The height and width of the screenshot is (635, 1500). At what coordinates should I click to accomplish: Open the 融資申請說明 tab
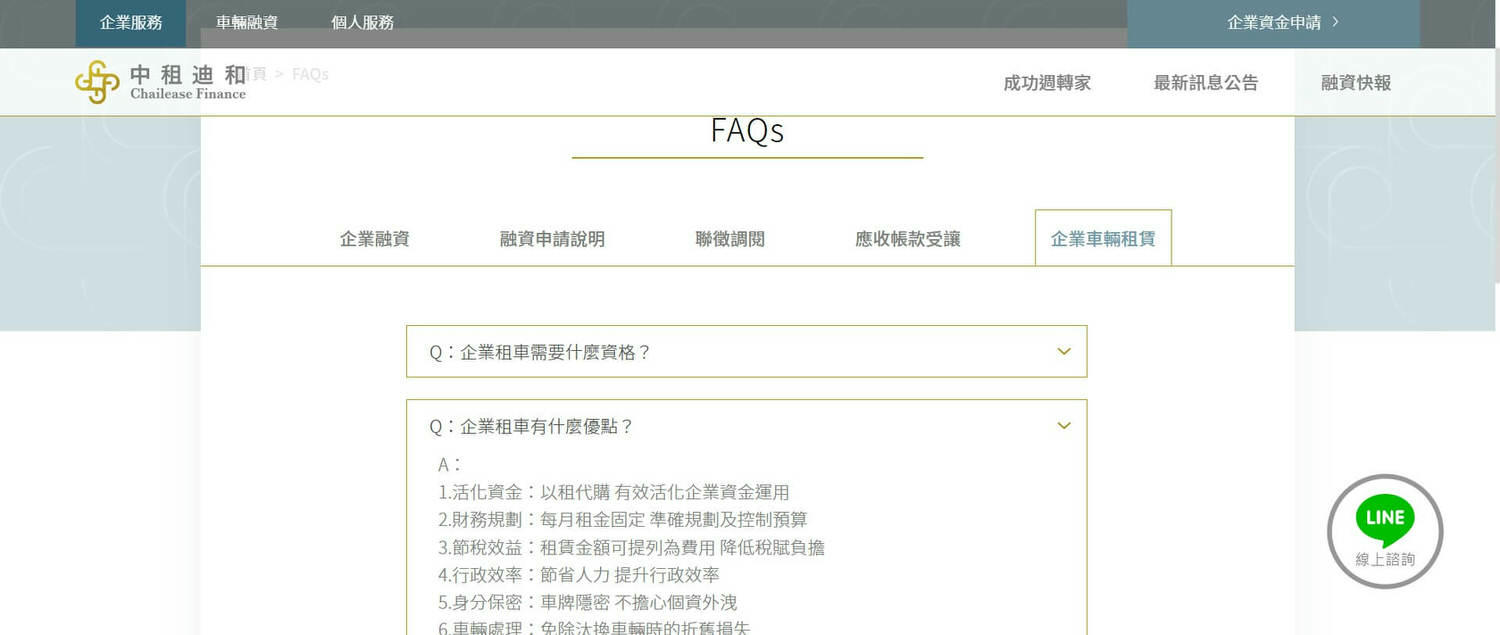pyautogui.click(x=552, y=238)
